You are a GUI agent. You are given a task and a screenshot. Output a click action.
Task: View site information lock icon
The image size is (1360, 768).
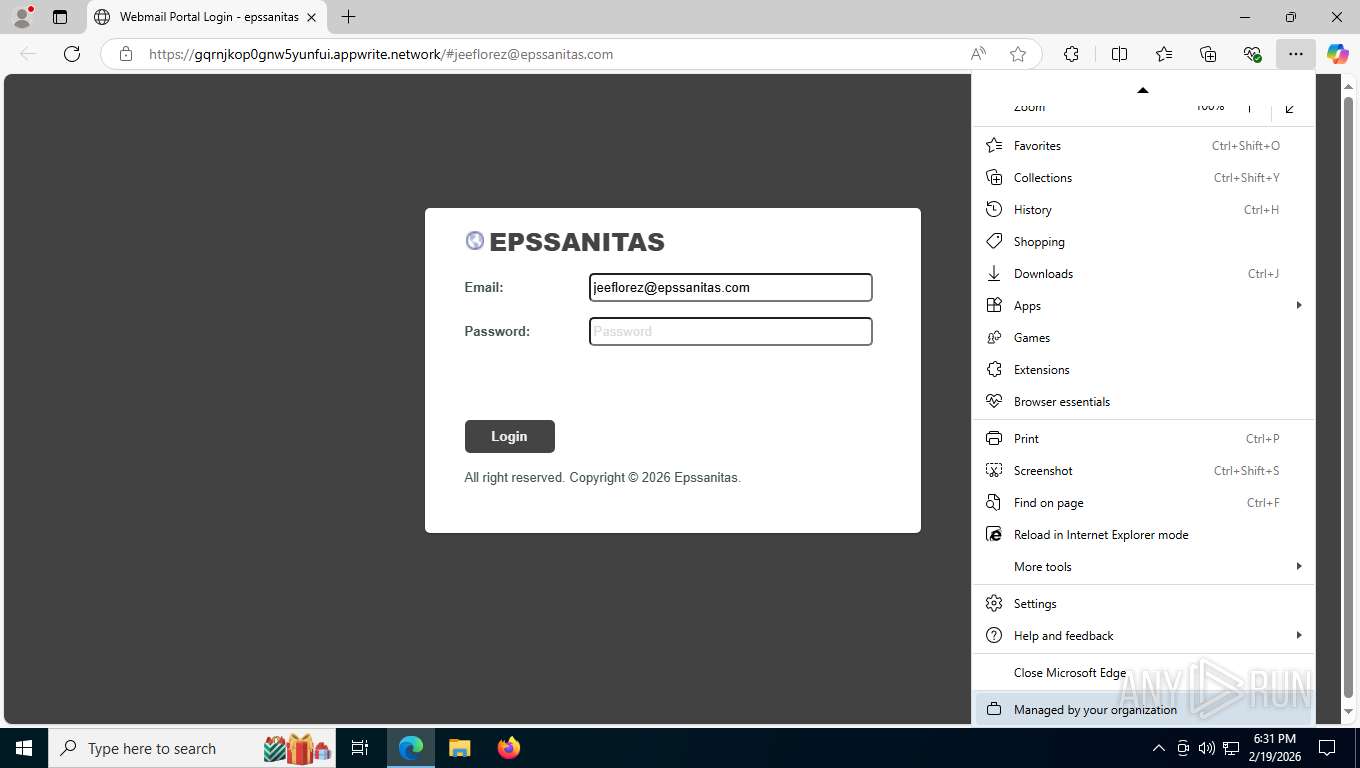pyautogui.click(x=126, y=54)
